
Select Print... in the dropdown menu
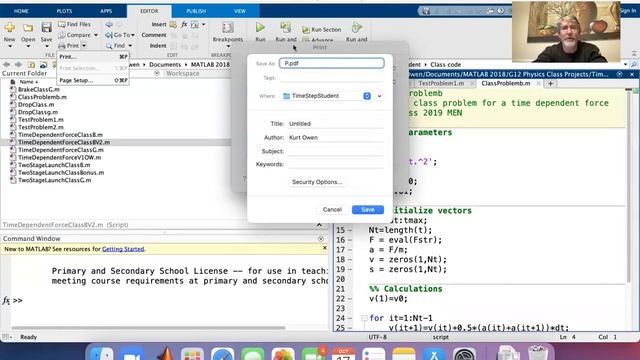click(93, 57)
